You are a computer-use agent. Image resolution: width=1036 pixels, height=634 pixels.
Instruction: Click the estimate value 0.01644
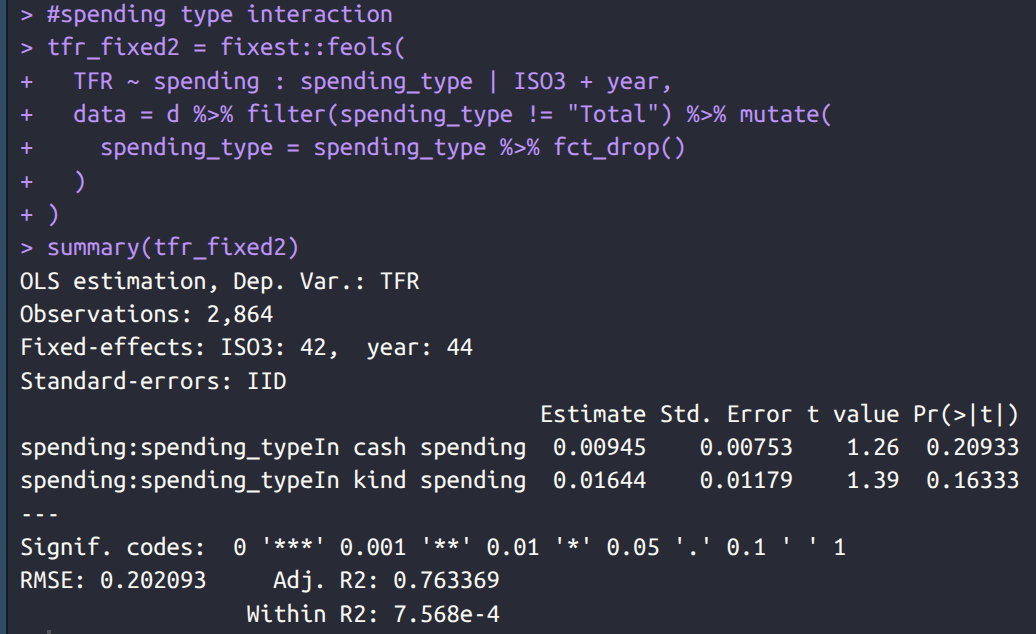pyautogui.click(x=599, y=480)
